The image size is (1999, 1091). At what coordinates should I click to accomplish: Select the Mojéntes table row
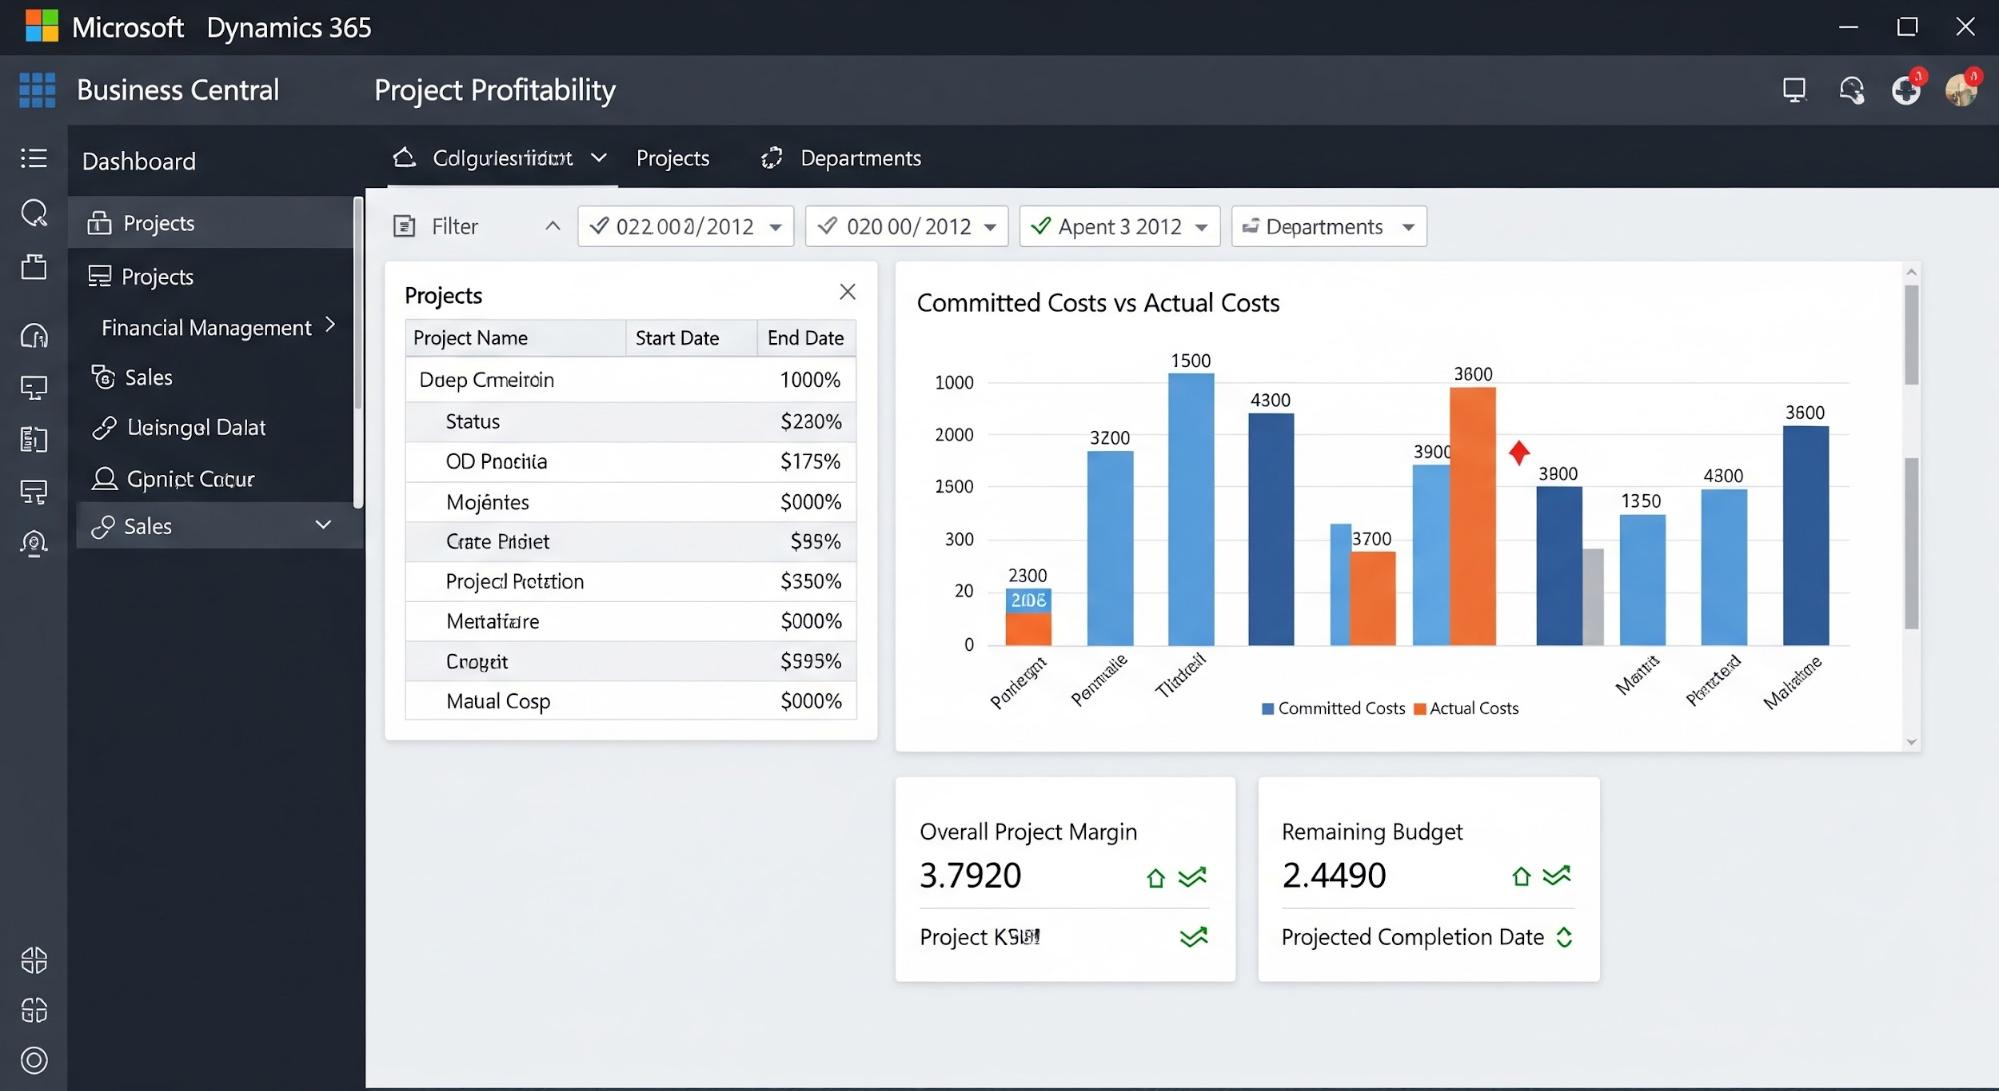pyautogui.click(x=630, y=502)
